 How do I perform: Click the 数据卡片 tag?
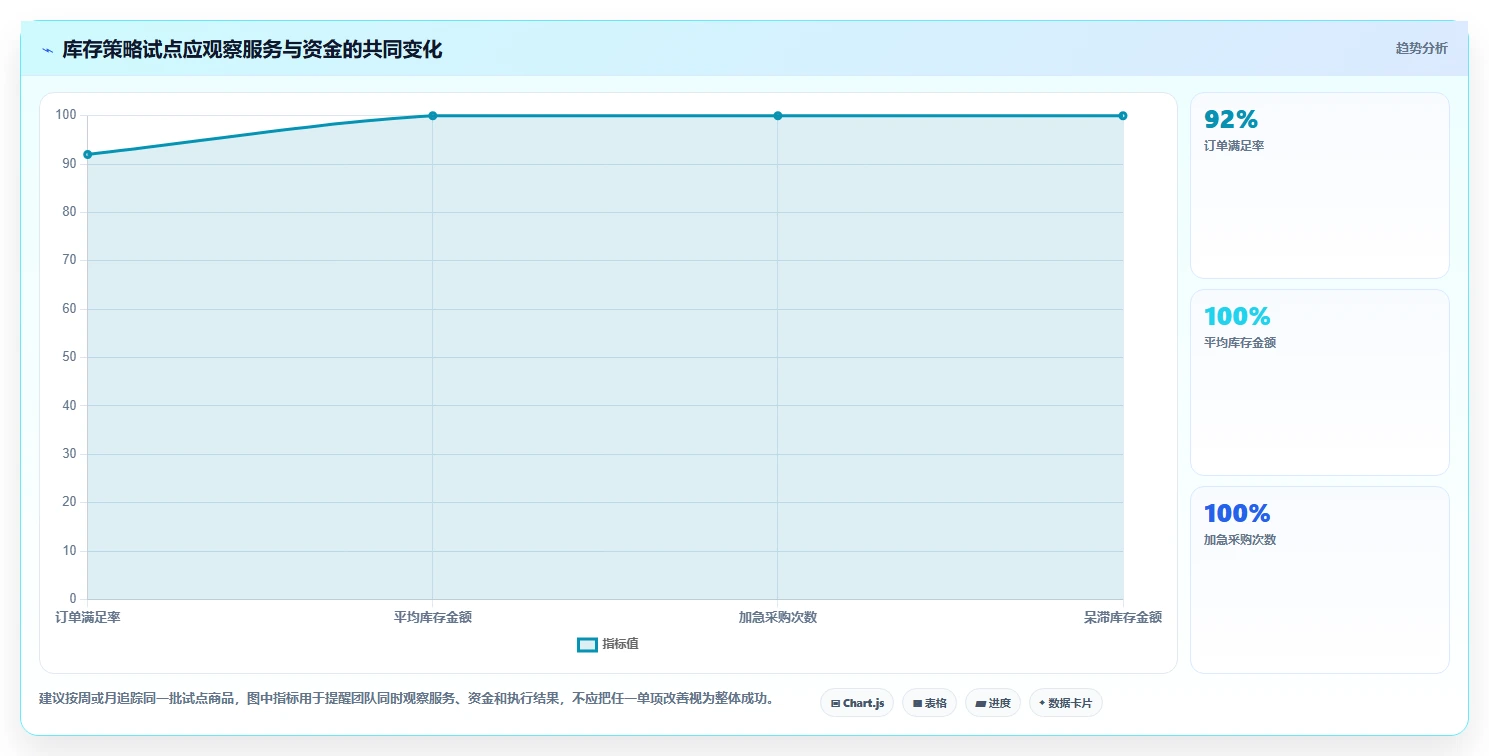(x=1066, y=703)
